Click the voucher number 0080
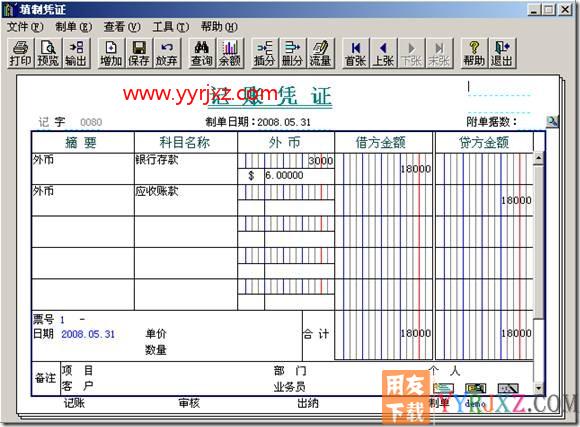This screenshot has width=580, height=427. pos(91,122)
